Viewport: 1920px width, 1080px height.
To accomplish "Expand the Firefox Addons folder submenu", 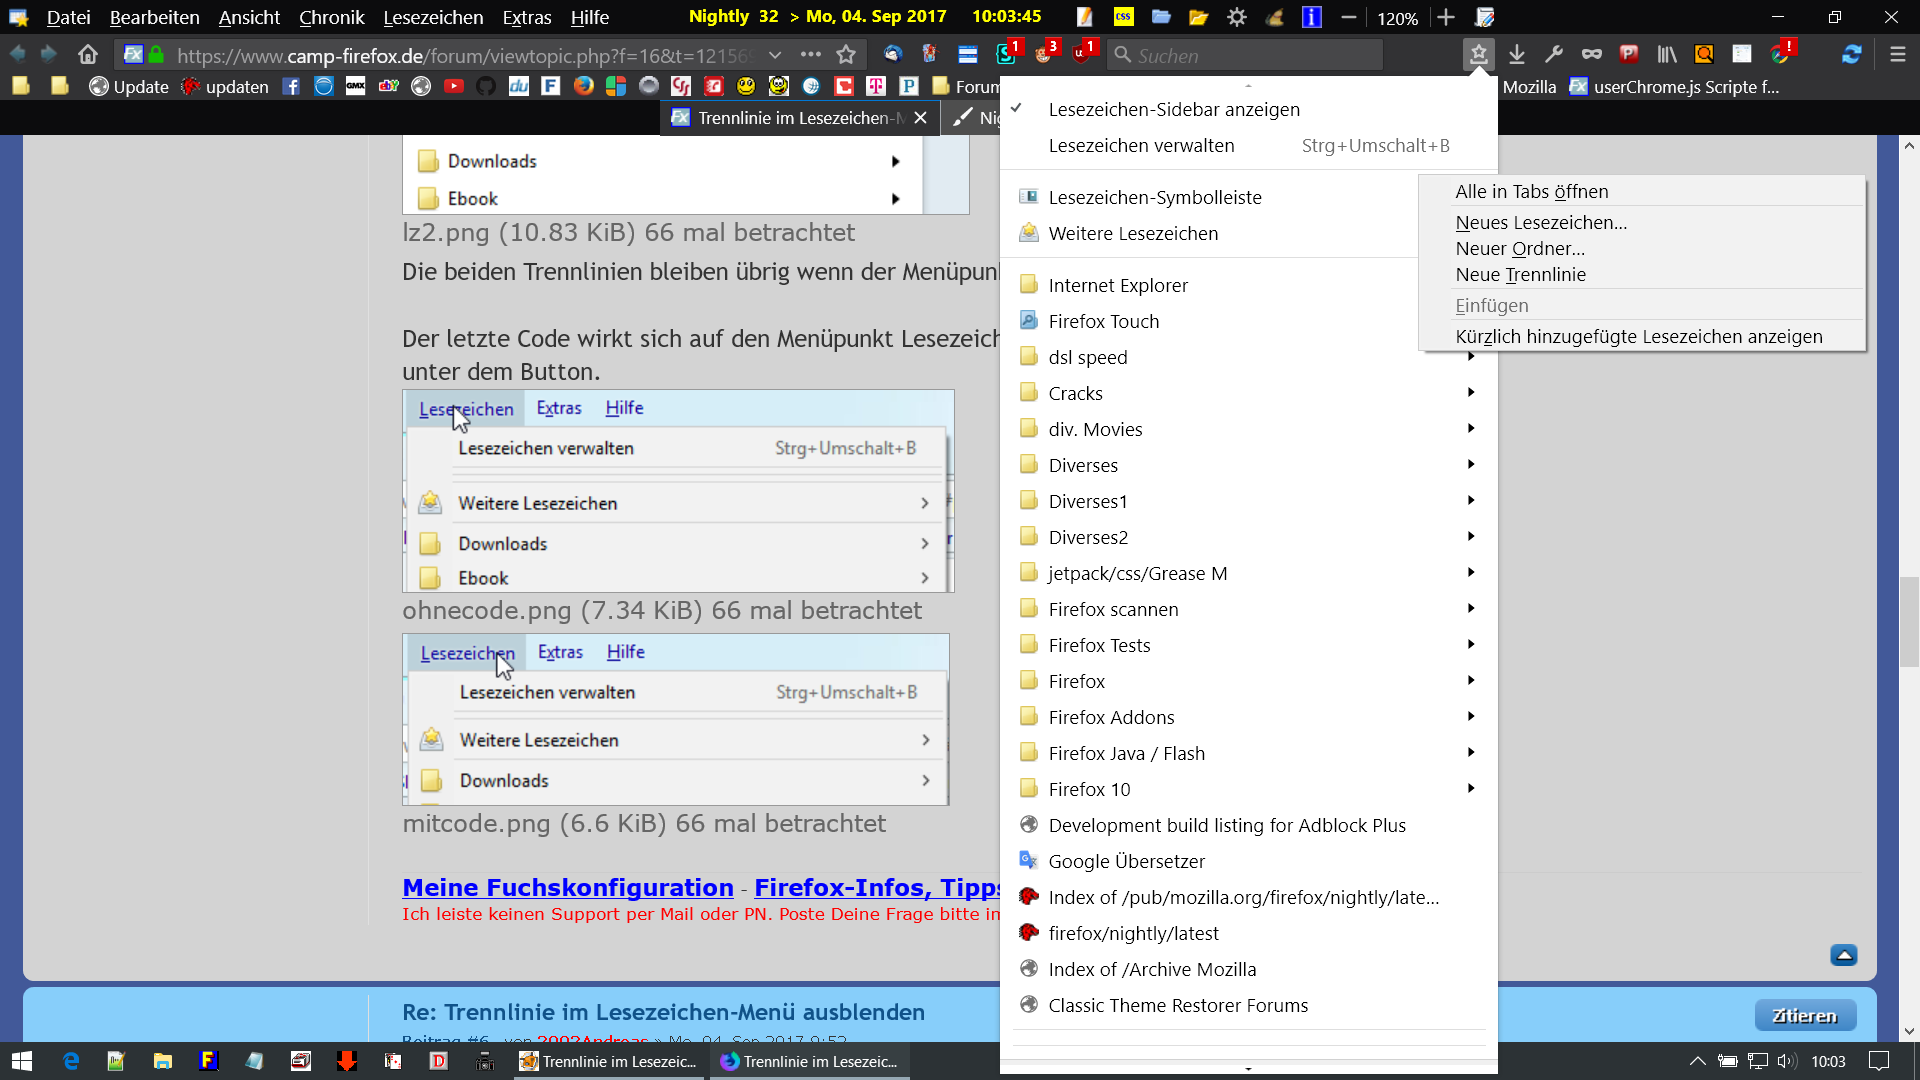I will [x=1111, y=717].
